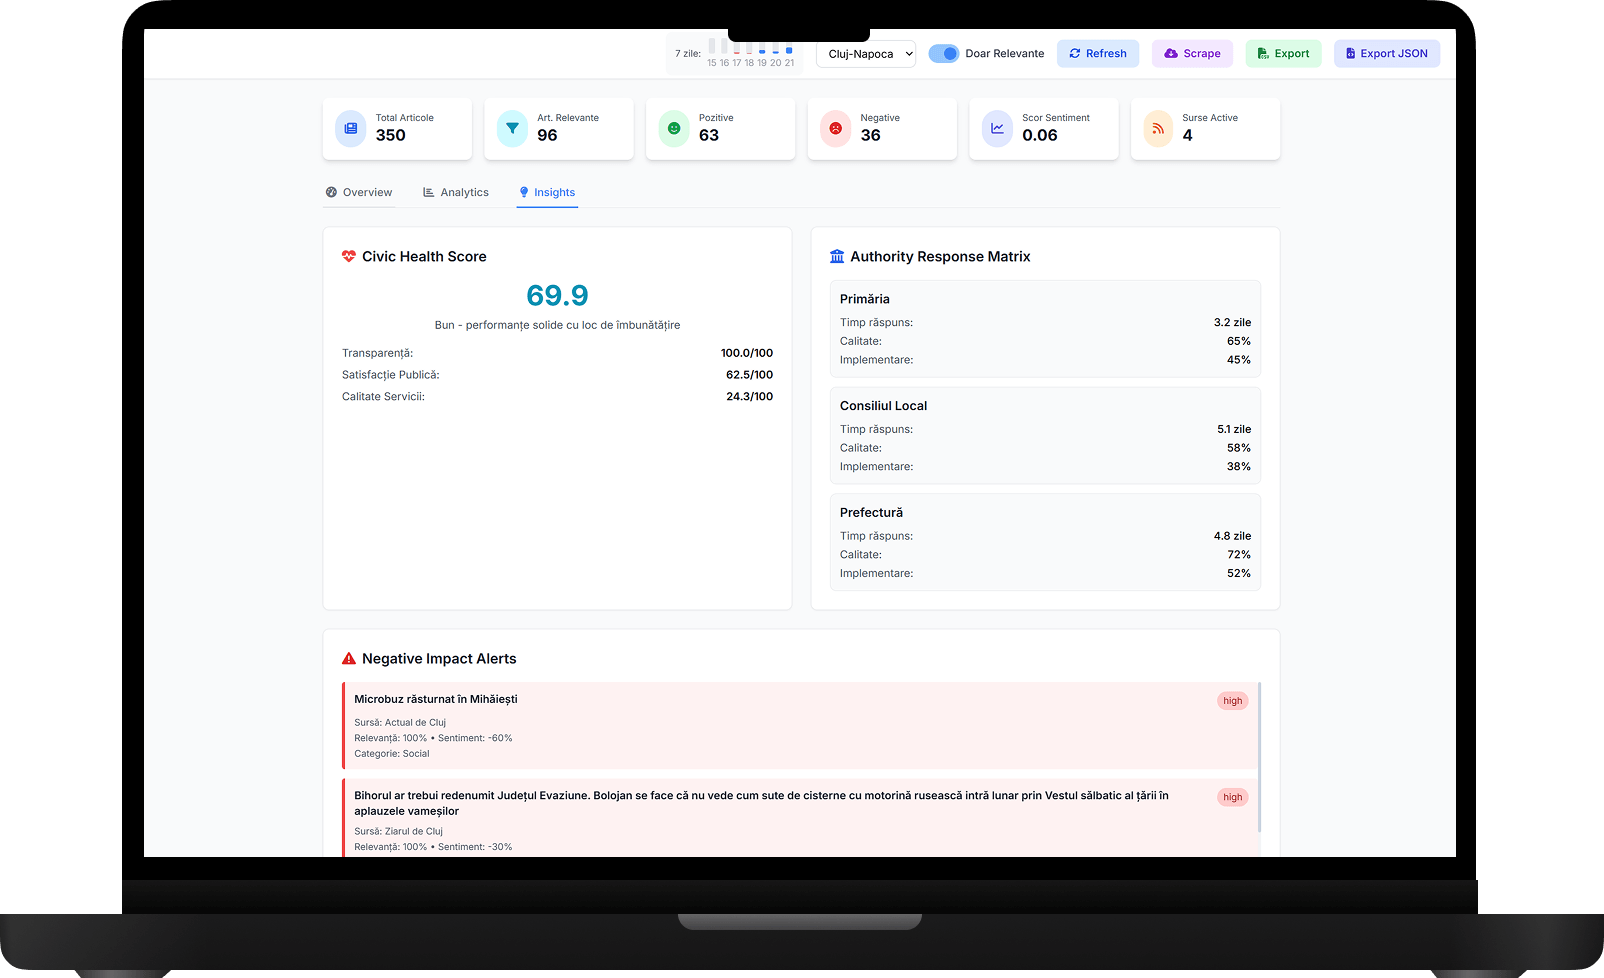The image size is (1604, 978).
Task: Click the Primăria authority heading
Action: coord(865,299)
